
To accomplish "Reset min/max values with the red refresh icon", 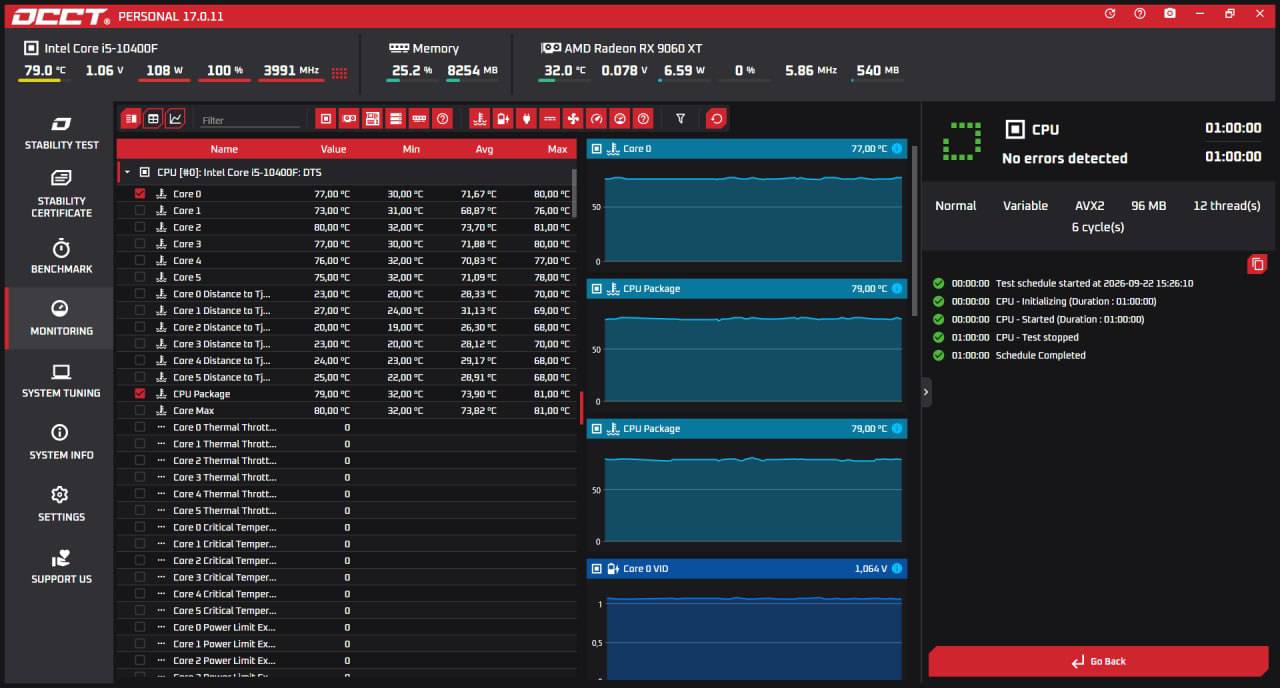I will [x=716, y=119].
